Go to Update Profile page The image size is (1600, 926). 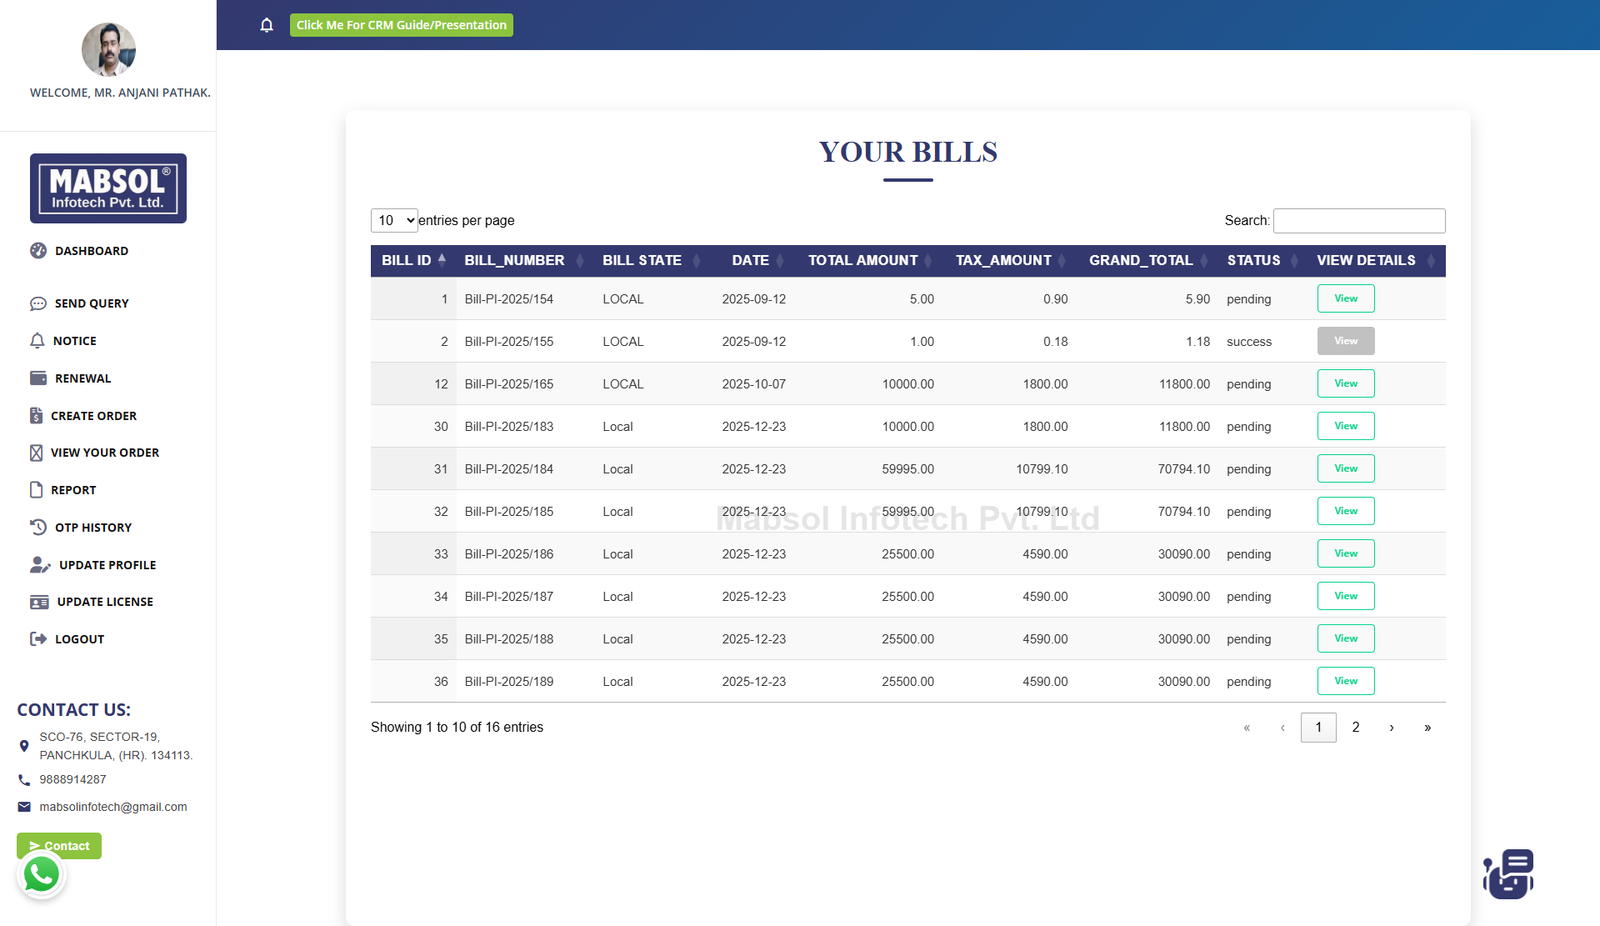(107, 565)
